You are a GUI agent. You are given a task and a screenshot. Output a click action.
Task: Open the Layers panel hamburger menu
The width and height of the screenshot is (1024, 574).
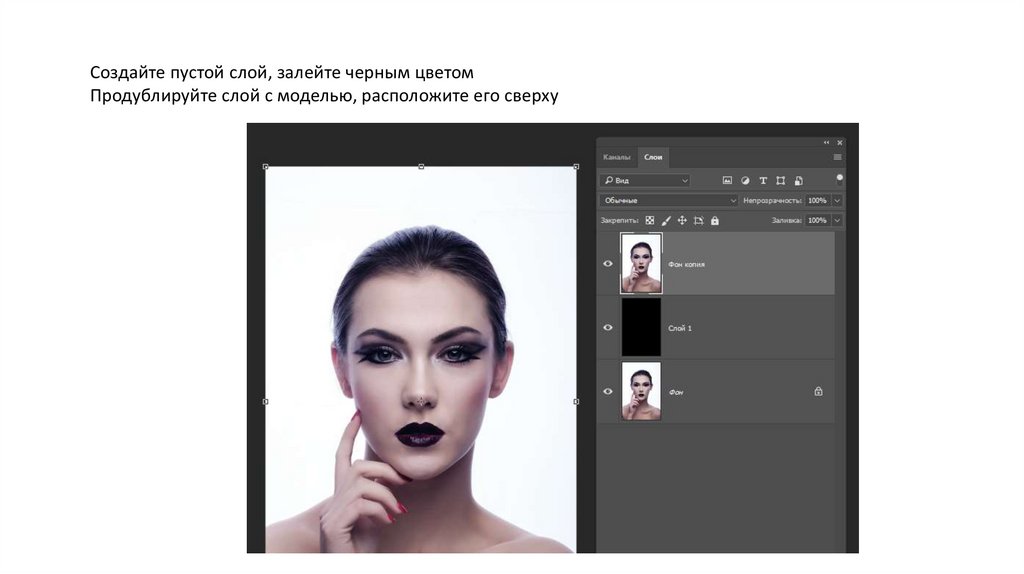click(837, 157)
